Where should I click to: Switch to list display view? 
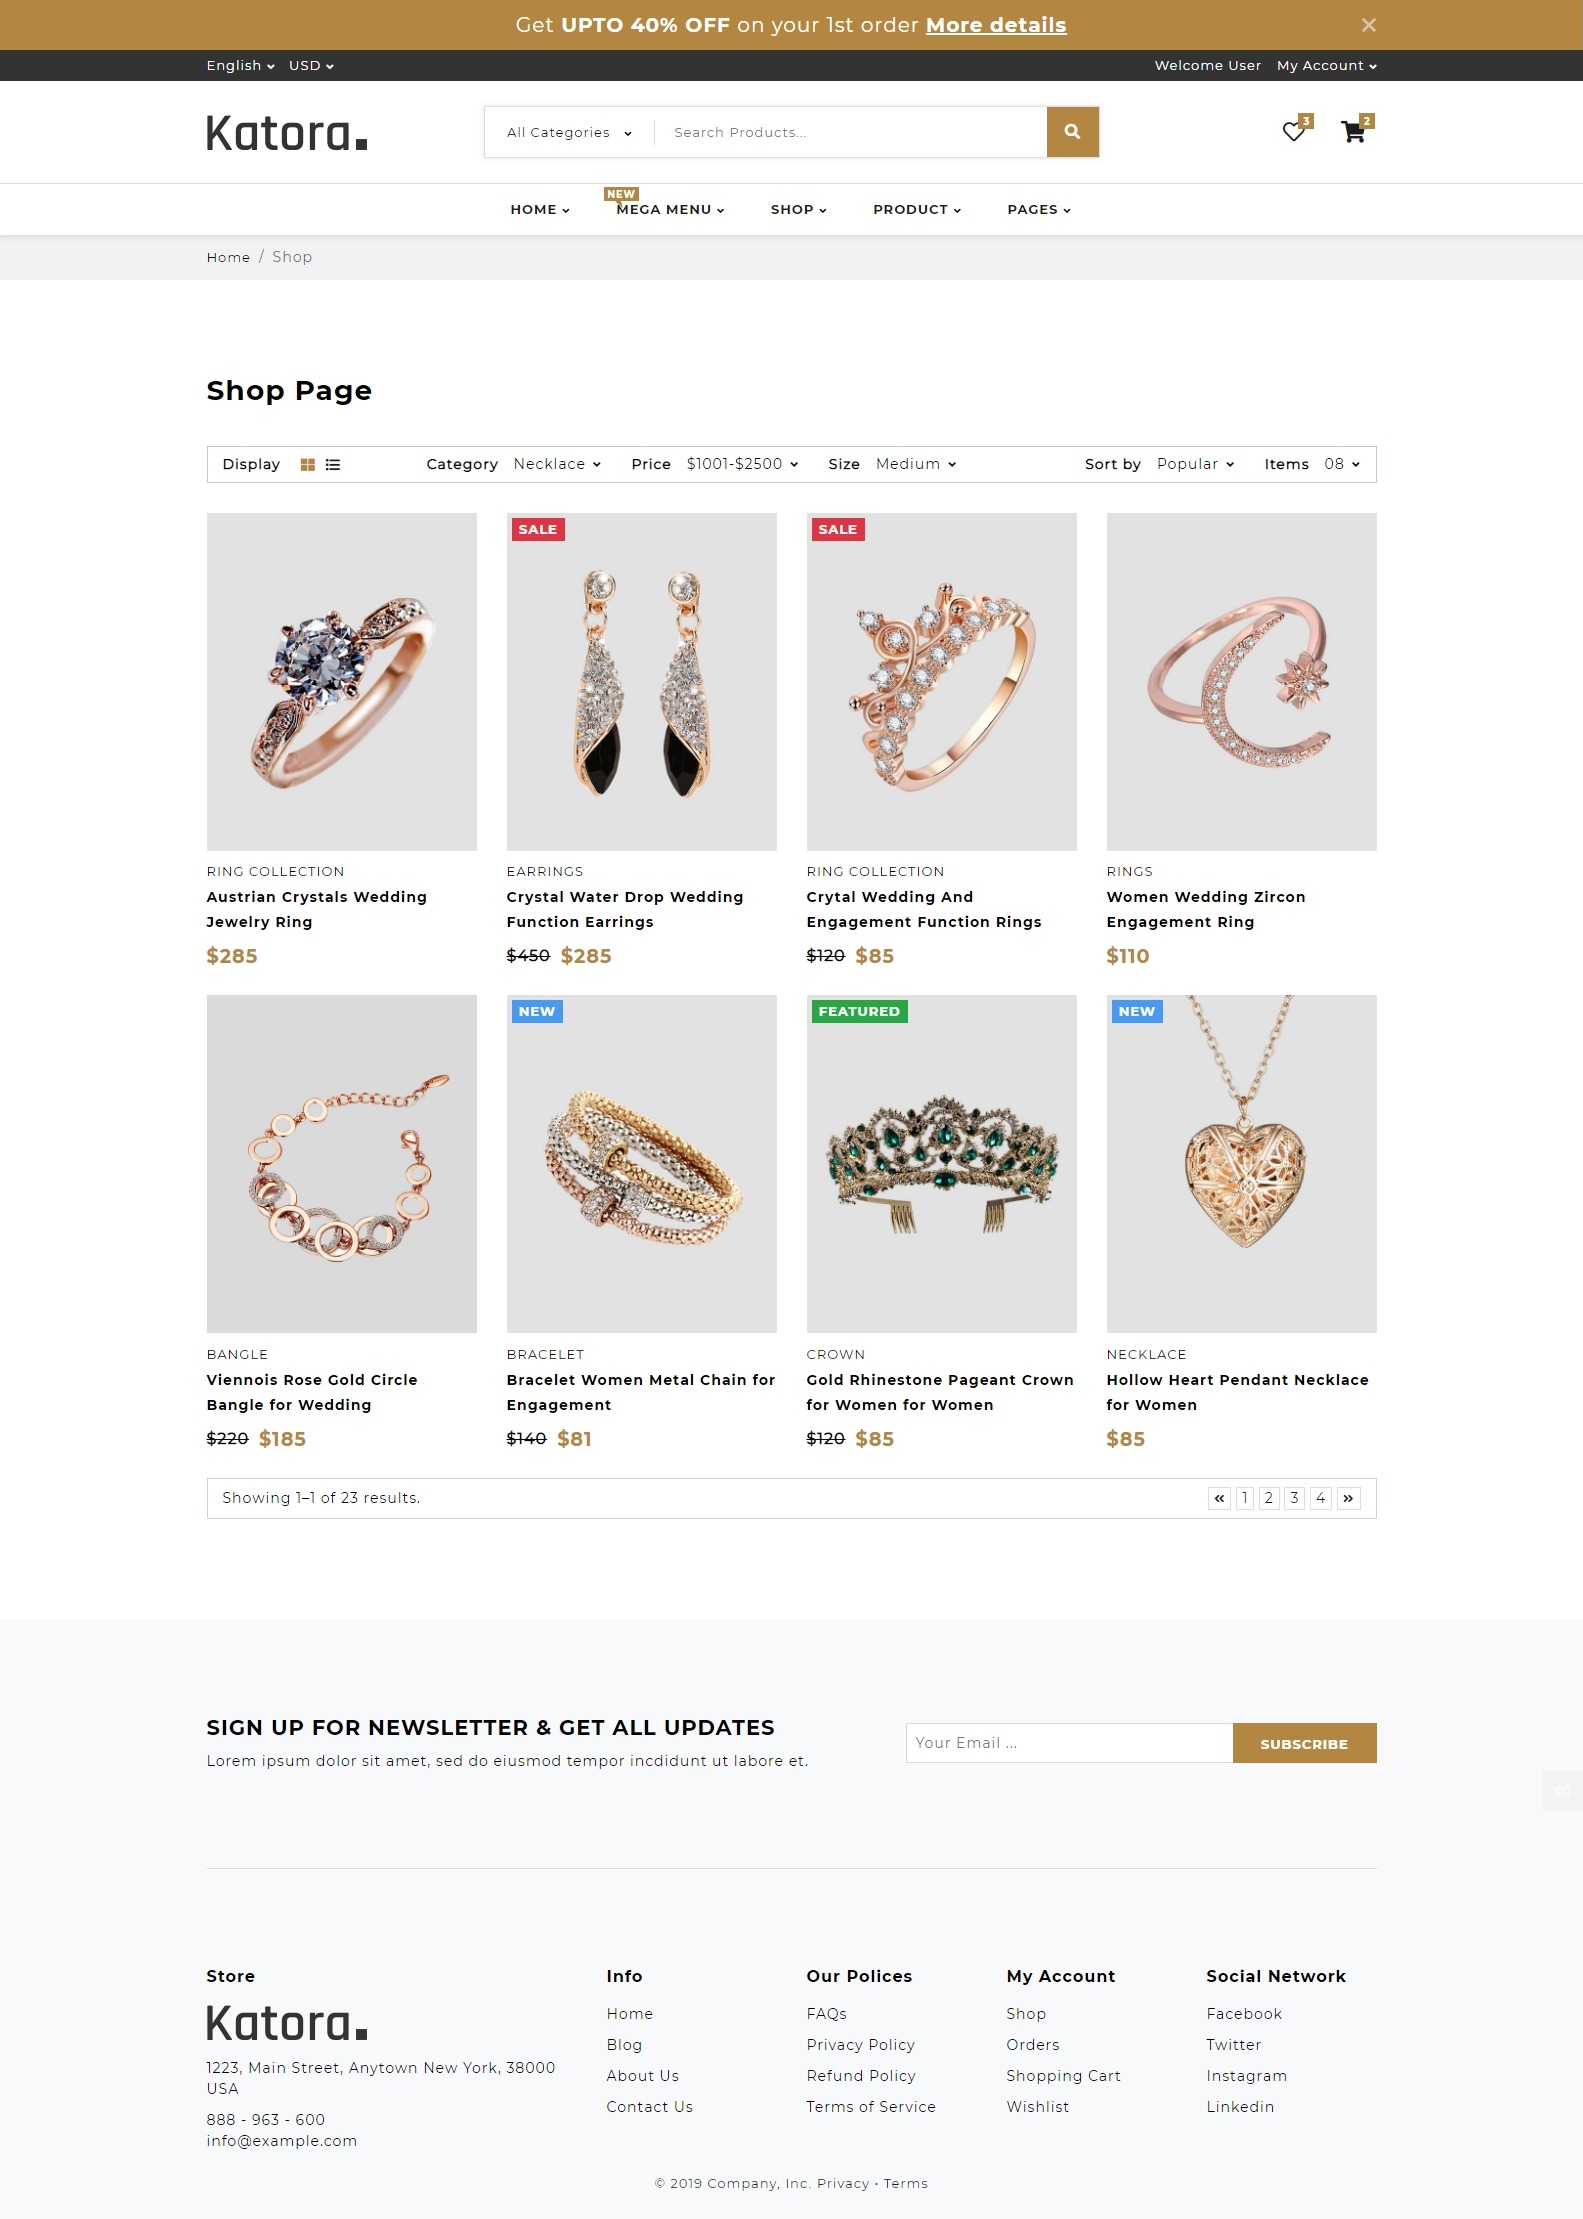tap(333, 465)
